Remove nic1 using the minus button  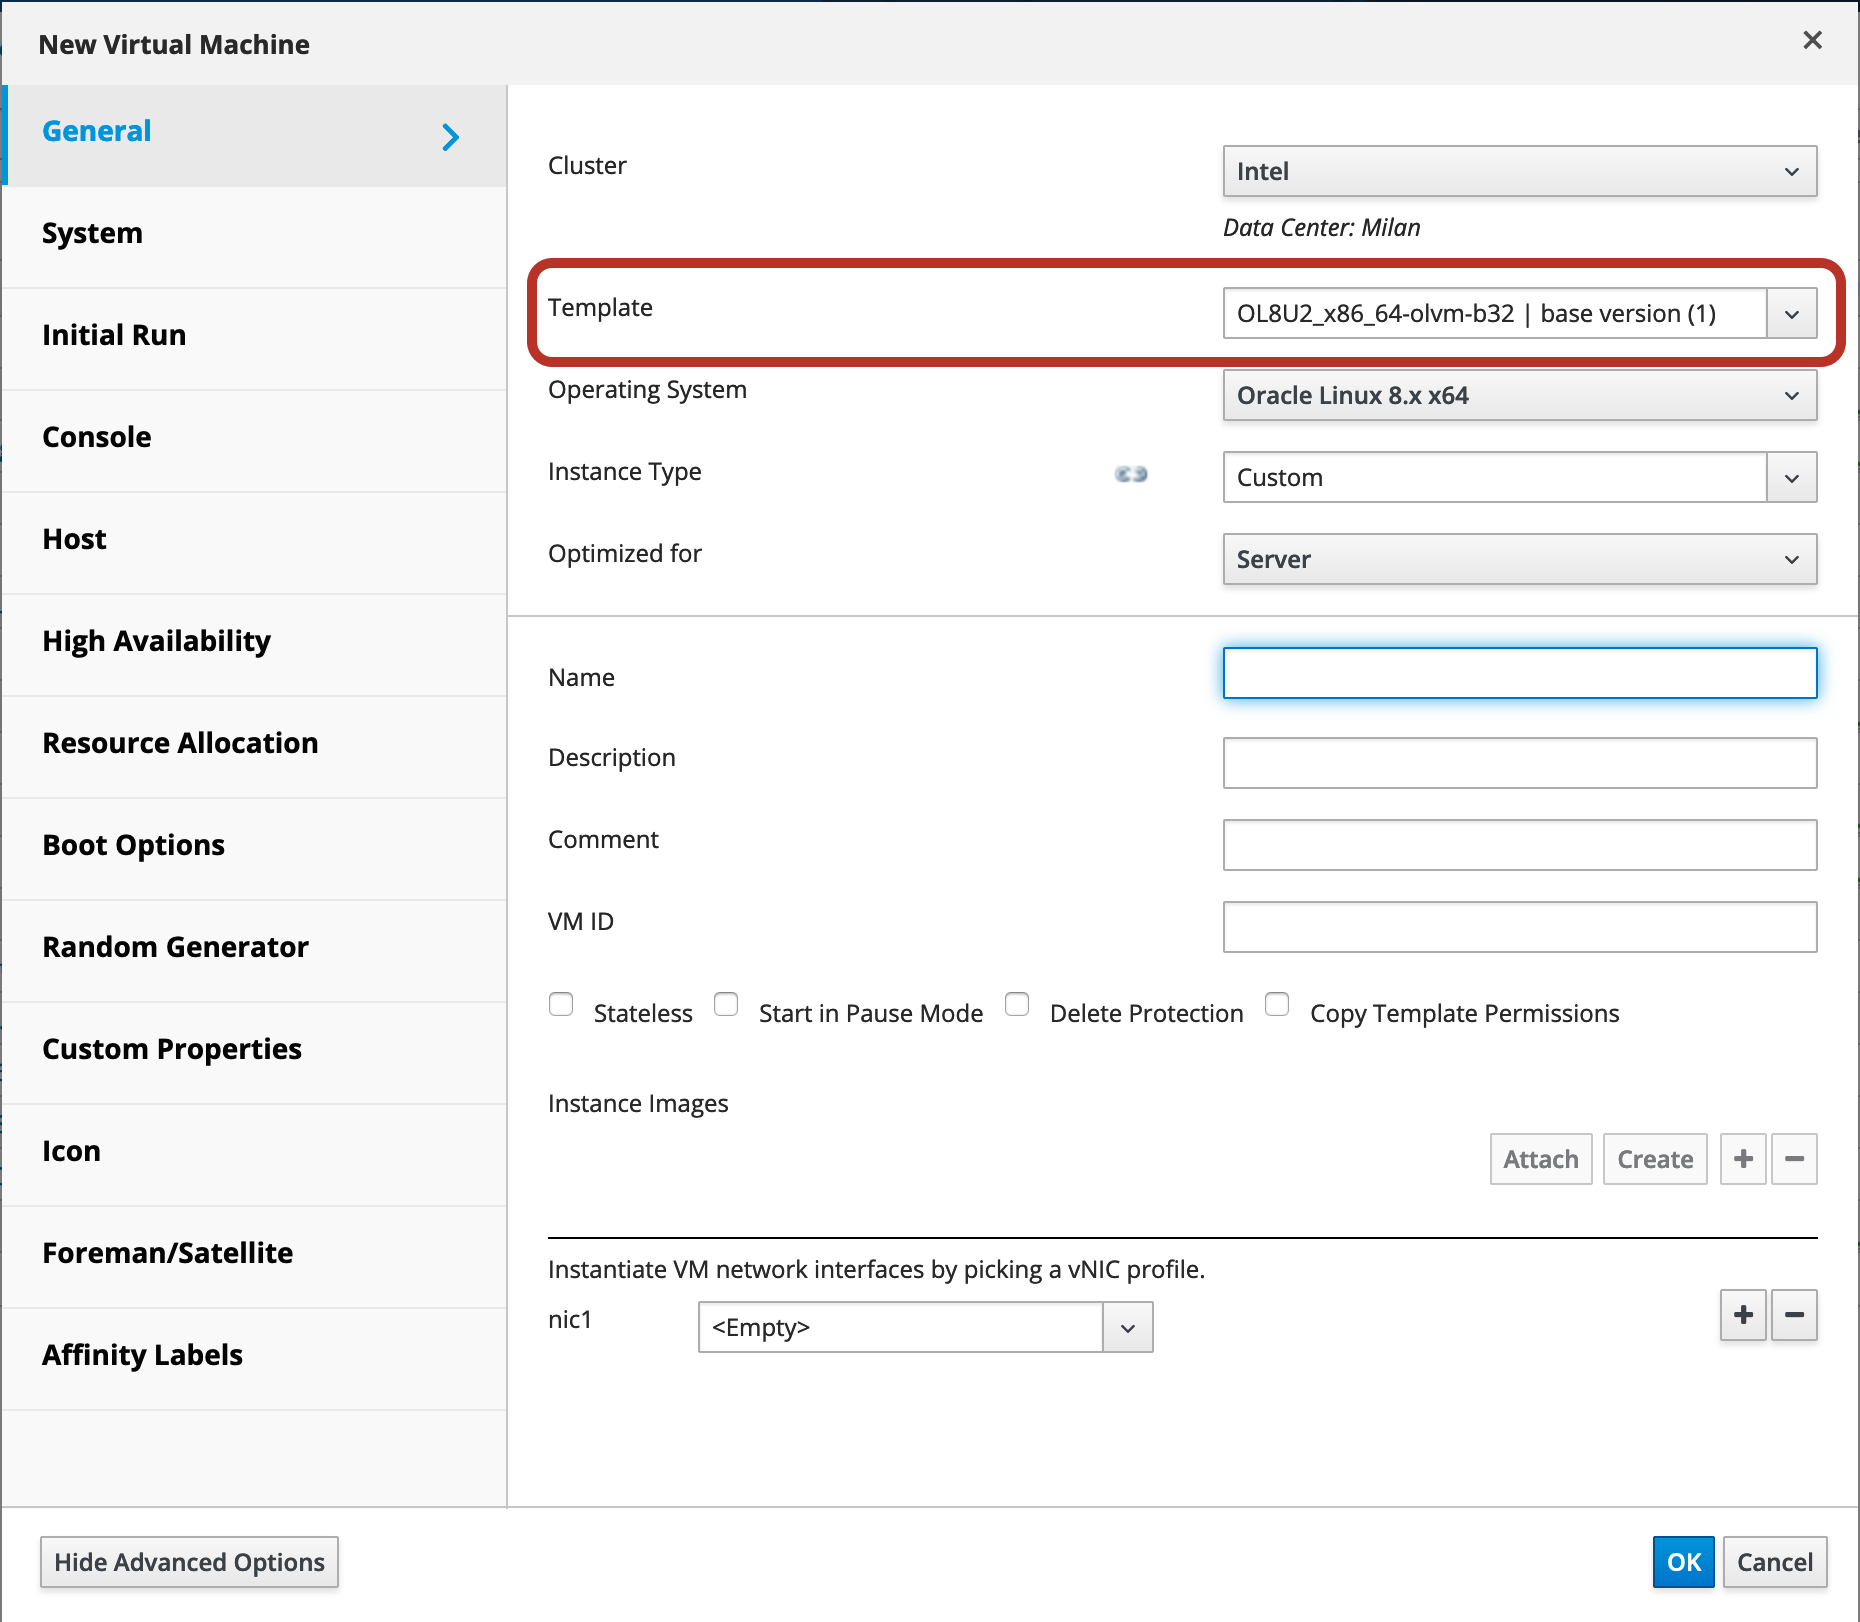[1794, 1315]
